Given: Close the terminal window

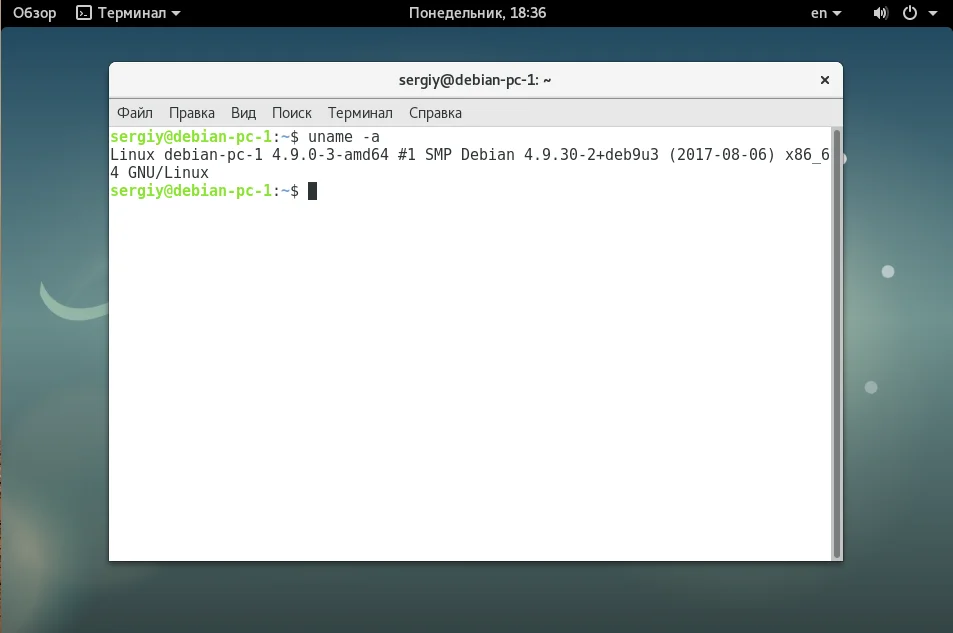Looking at the screenshot, I should (825, 80).
